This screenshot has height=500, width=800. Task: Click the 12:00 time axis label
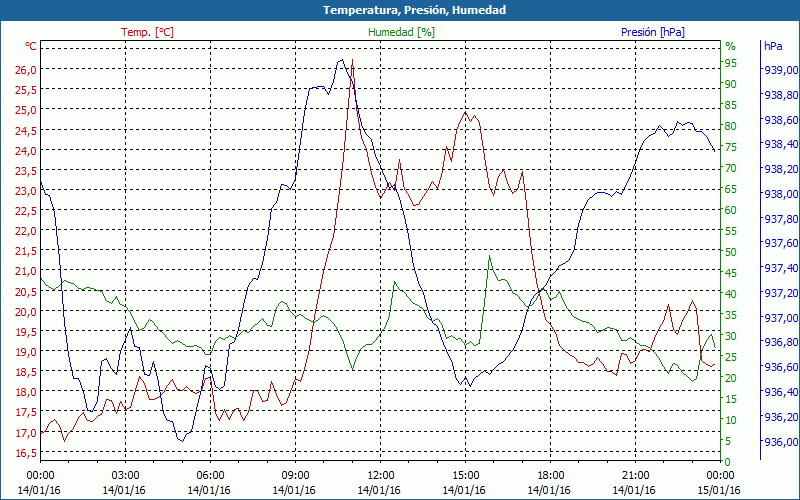(381, 475)
